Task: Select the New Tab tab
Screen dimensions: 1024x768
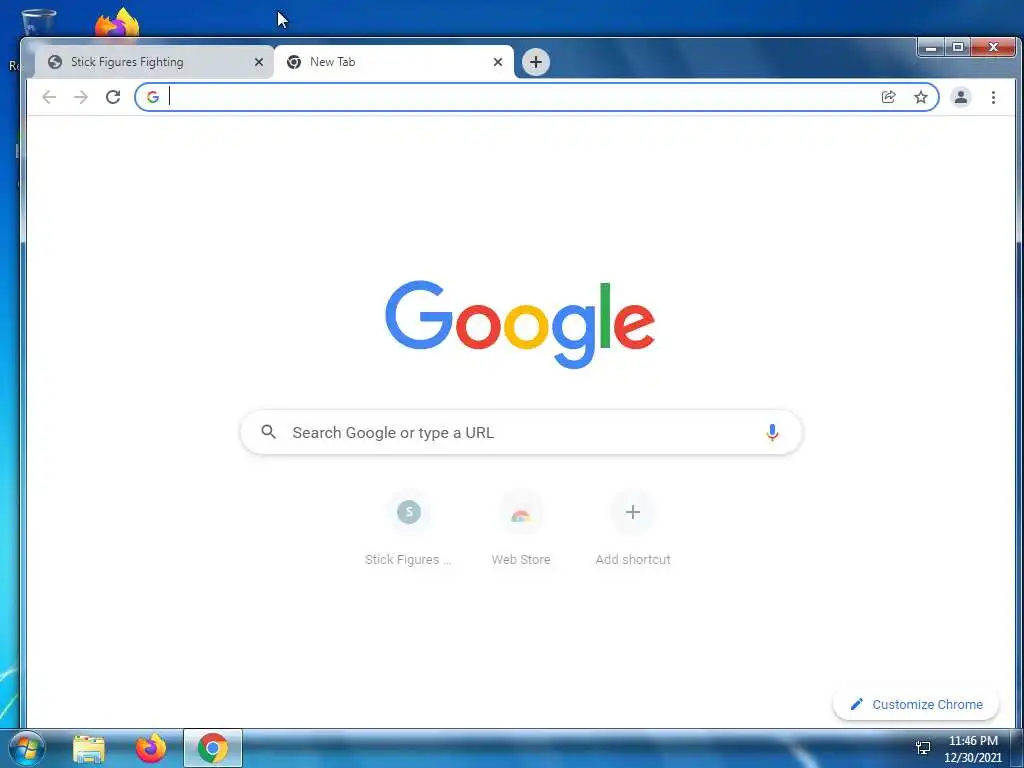Action: [x=394, y=62]
